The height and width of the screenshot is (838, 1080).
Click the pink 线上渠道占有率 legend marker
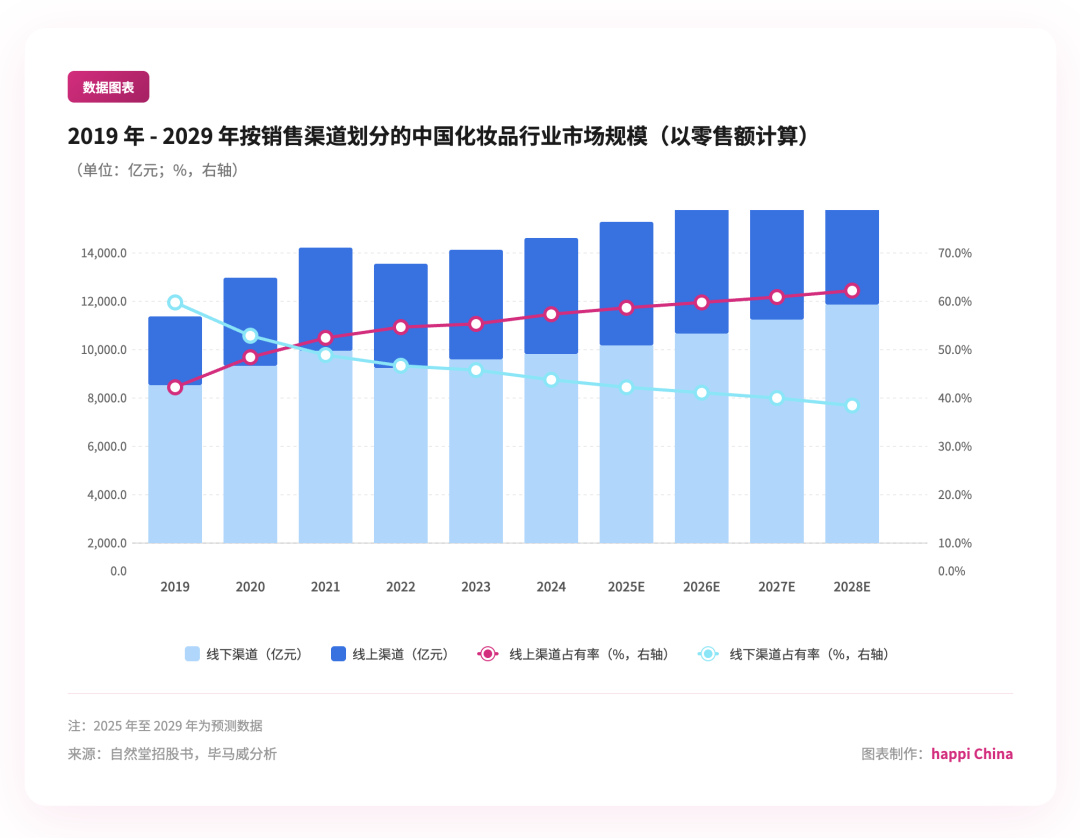click(487, 654)
